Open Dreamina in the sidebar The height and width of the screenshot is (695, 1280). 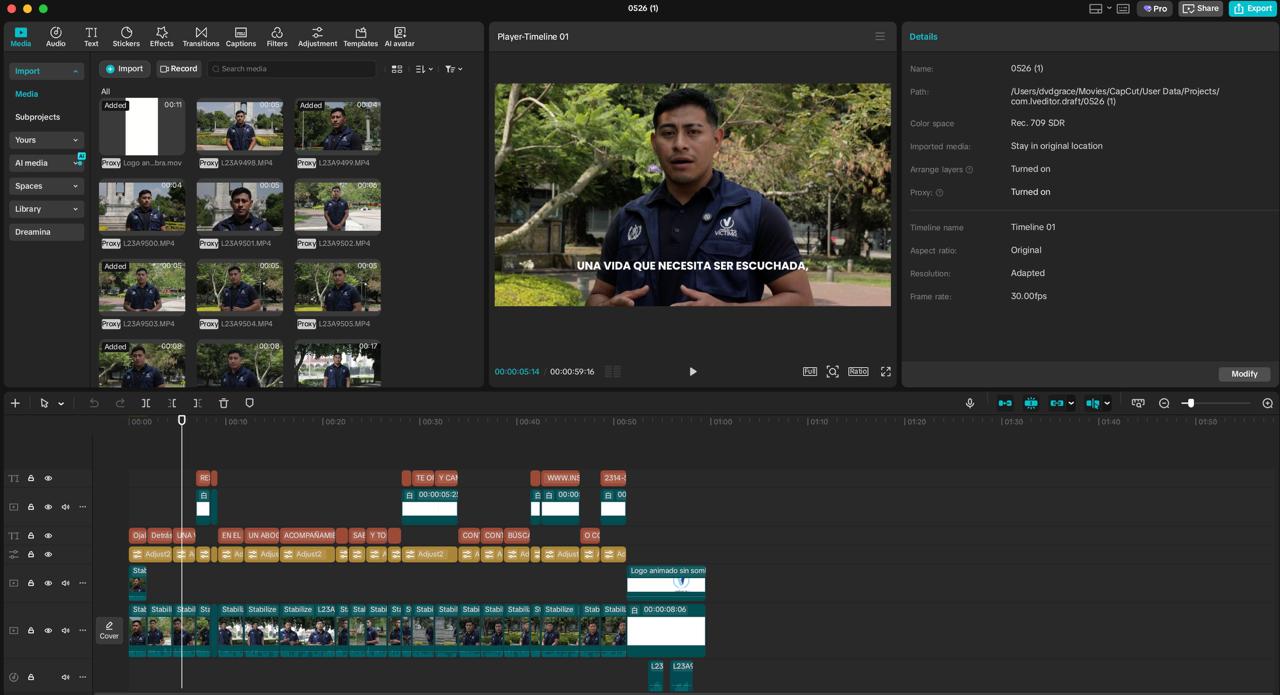coord(46,232)
